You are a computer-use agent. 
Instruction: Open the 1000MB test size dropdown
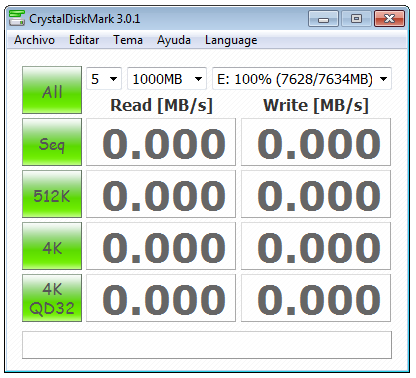click(x=167, y=79)
